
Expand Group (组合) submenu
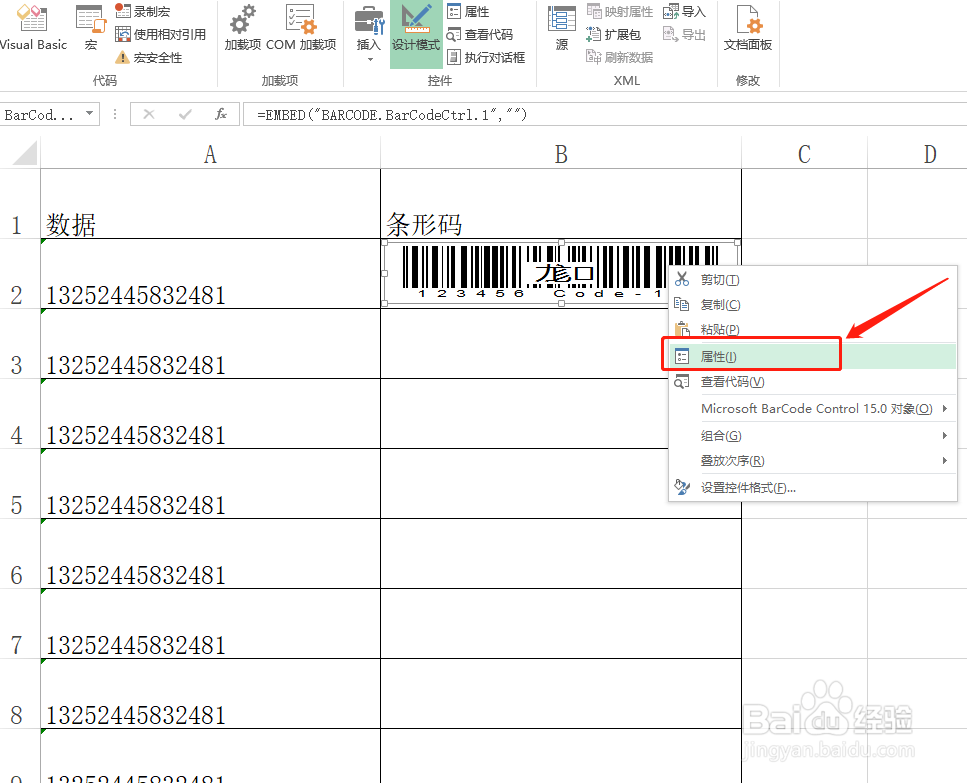click(x=813, y=436)
